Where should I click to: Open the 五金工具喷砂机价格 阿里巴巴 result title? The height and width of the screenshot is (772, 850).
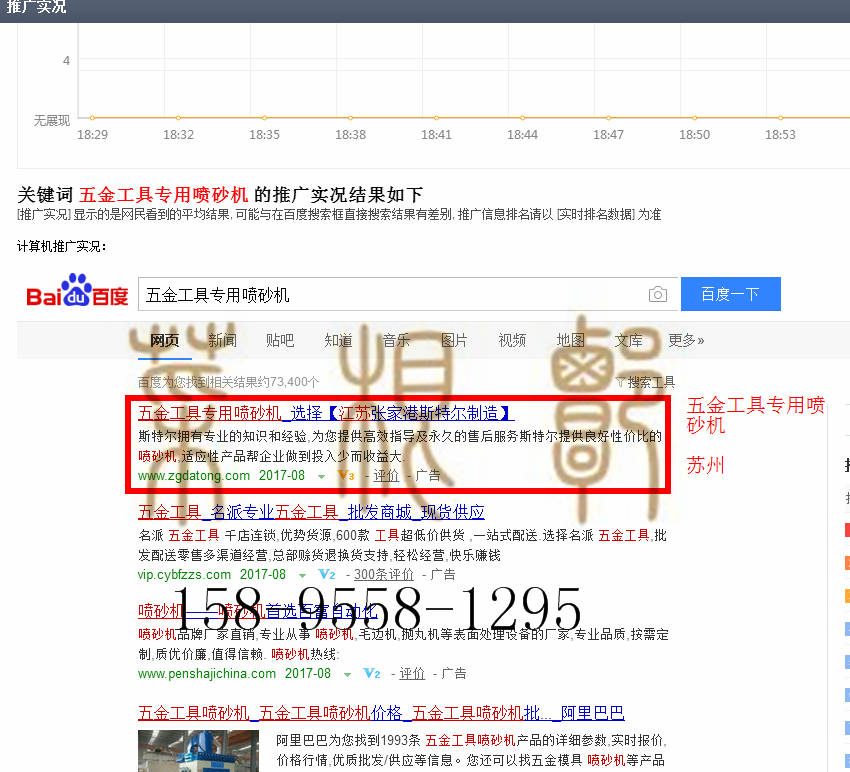[381, 712]
